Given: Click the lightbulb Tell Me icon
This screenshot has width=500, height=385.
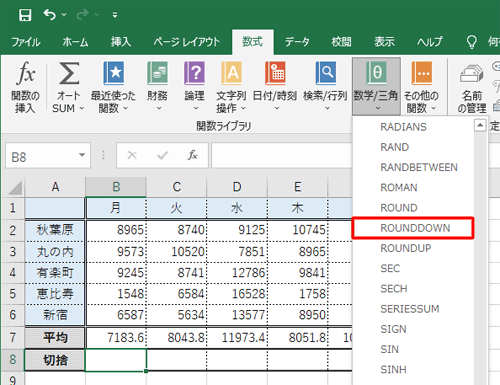Looking at the screenshot, I should (471, 42).
